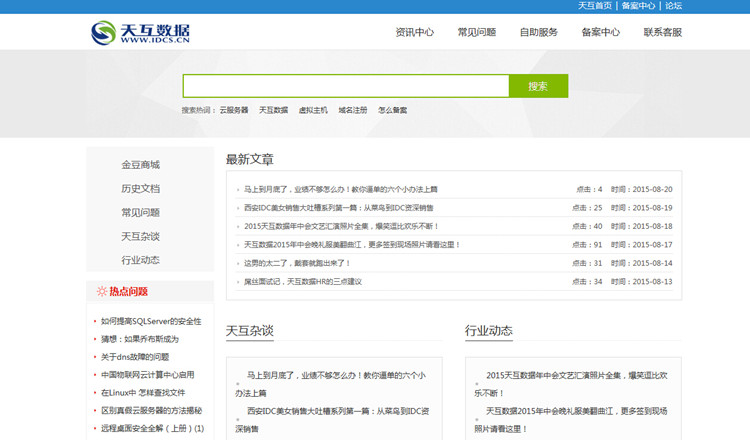
Task: Open article 屌丝面试记，天互数据HR的三点建议
Action: [x=303, y=282]
